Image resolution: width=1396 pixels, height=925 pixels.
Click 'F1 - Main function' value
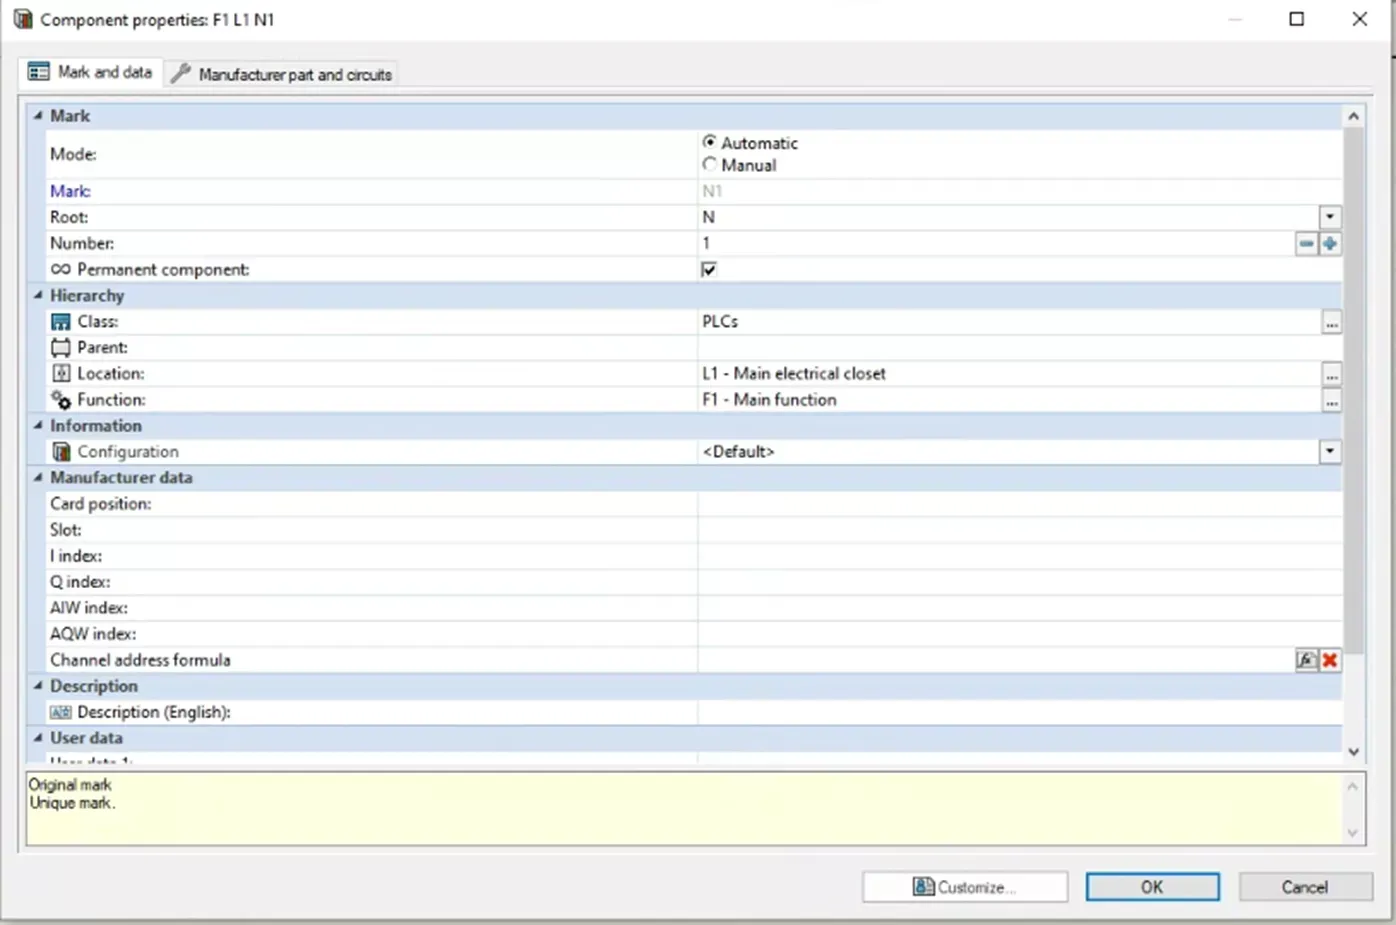[769, 400]
